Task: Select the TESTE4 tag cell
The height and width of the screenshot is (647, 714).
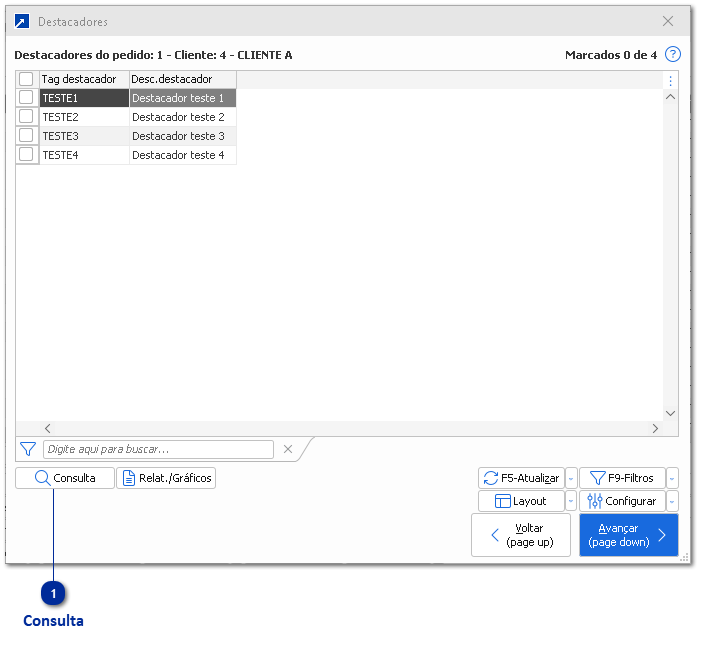Action: [85, 155]
